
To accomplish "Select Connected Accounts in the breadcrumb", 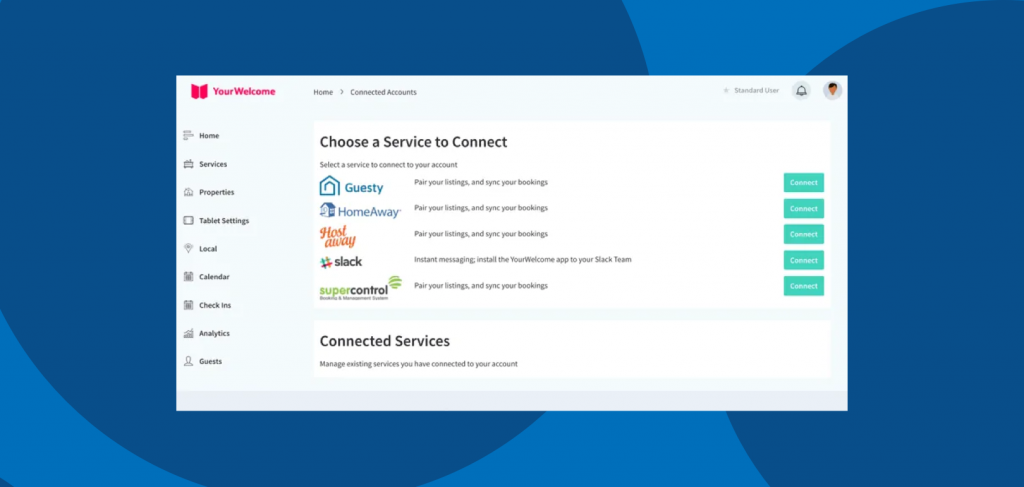I will pos(383,92).
